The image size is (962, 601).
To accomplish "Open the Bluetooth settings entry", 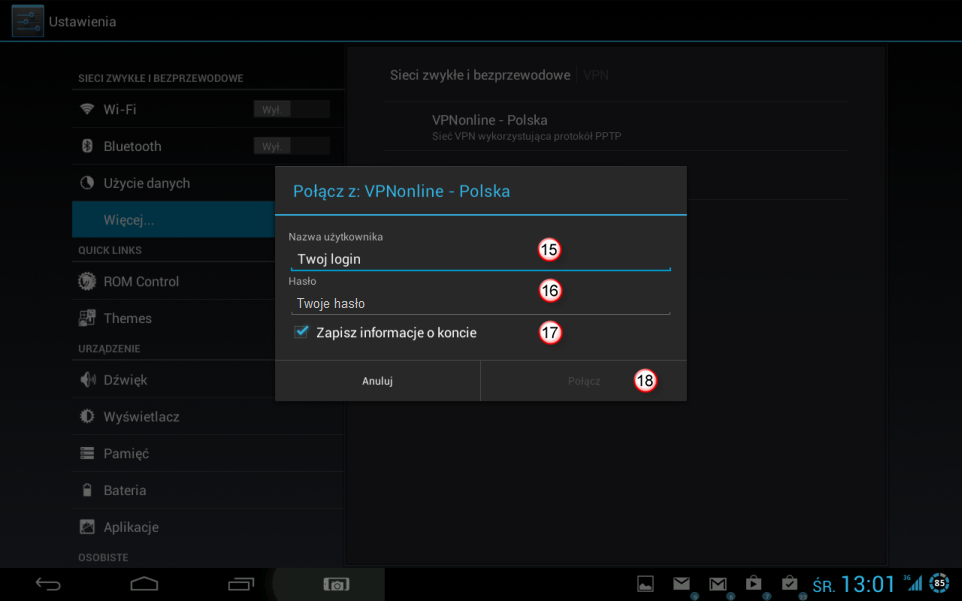I will click(208, 146).
